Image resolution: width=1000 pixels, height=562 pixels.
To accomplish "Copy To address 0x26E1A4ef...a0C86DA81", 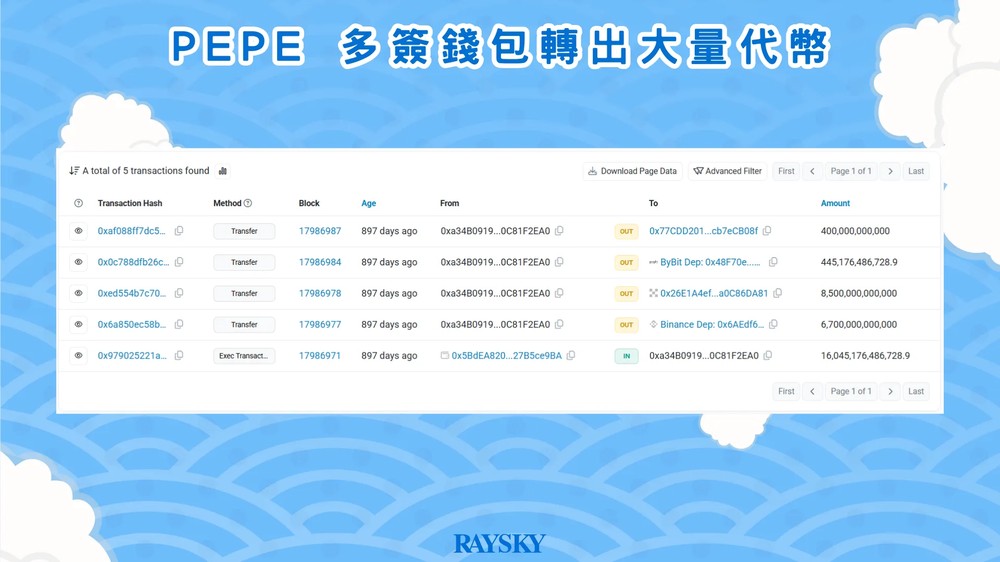I will 777,293.
